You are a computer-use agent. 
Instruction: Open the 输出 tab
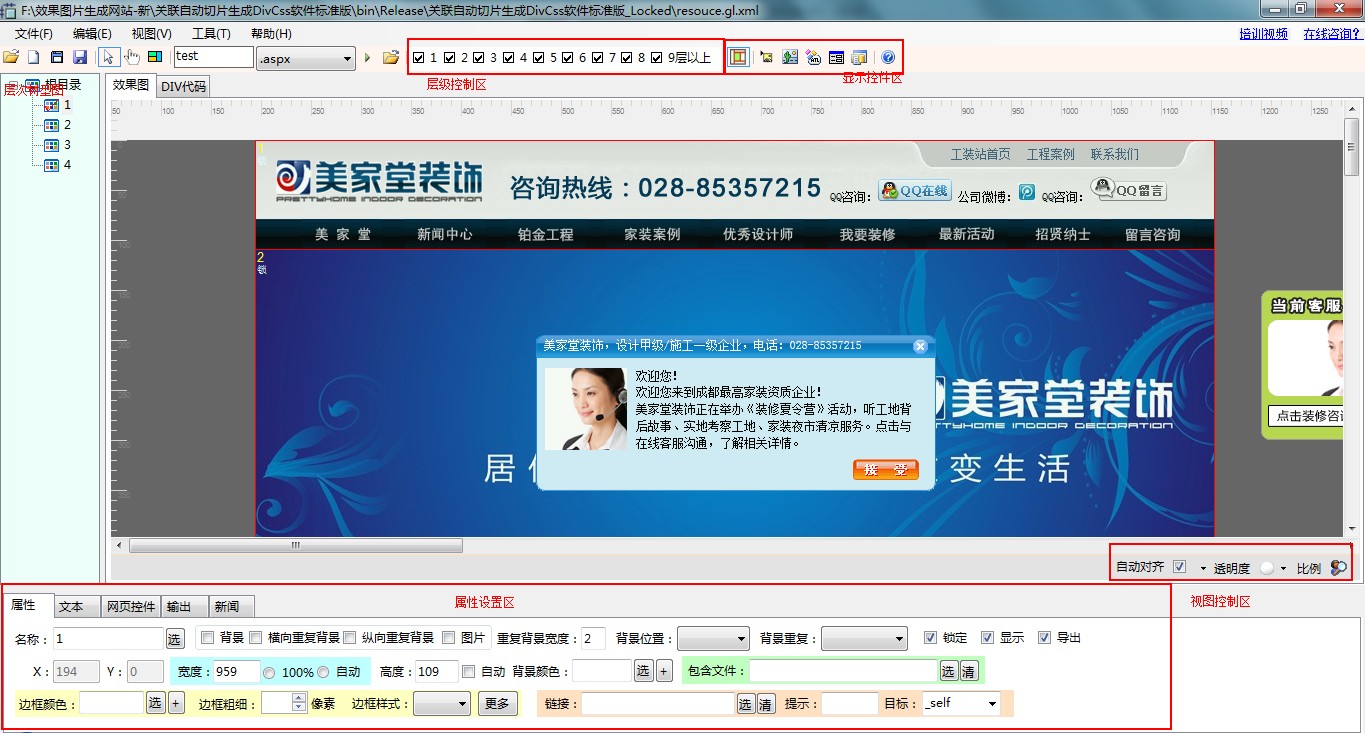click(x=185, y=606)
